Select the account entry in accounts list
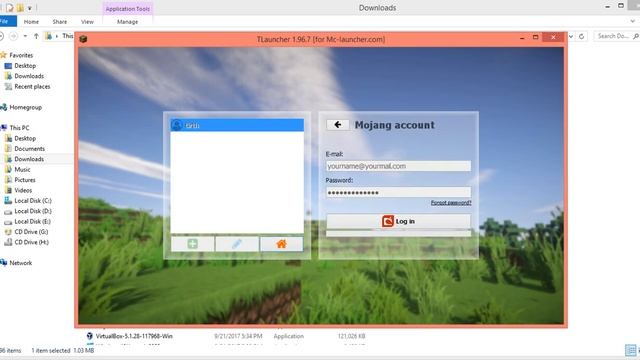 click(x=237, y=125)
